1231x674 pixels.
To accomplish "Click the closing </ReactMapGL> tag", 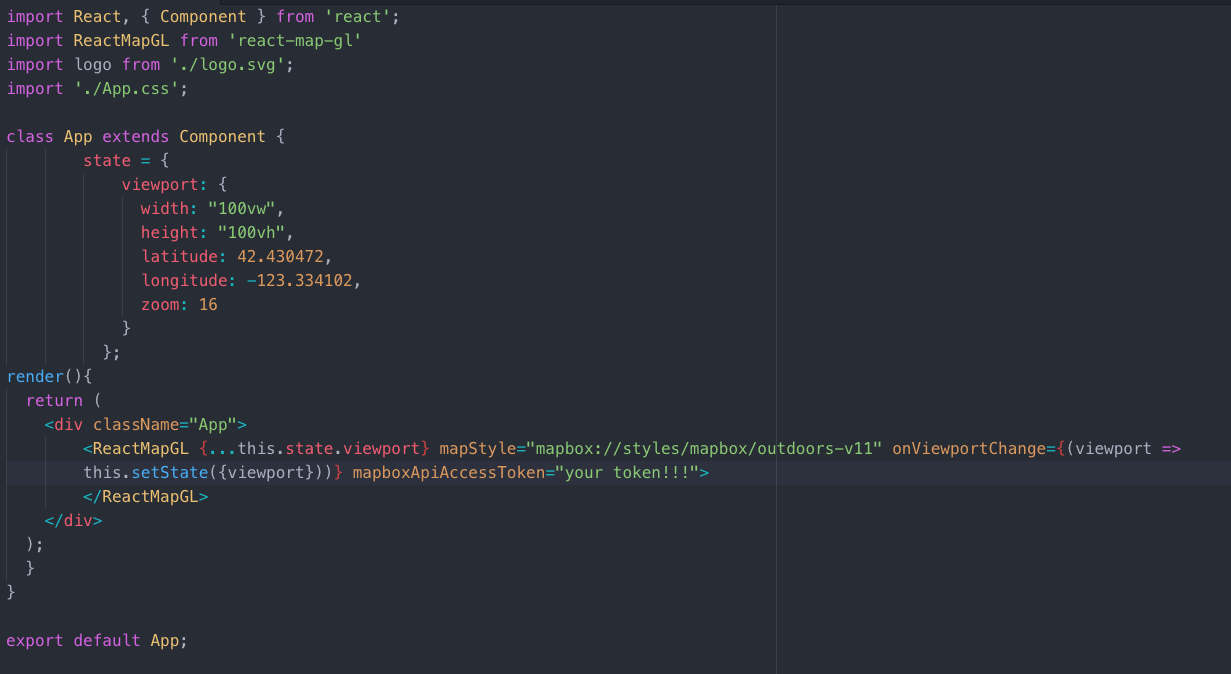I will click(x=148, y=496).
